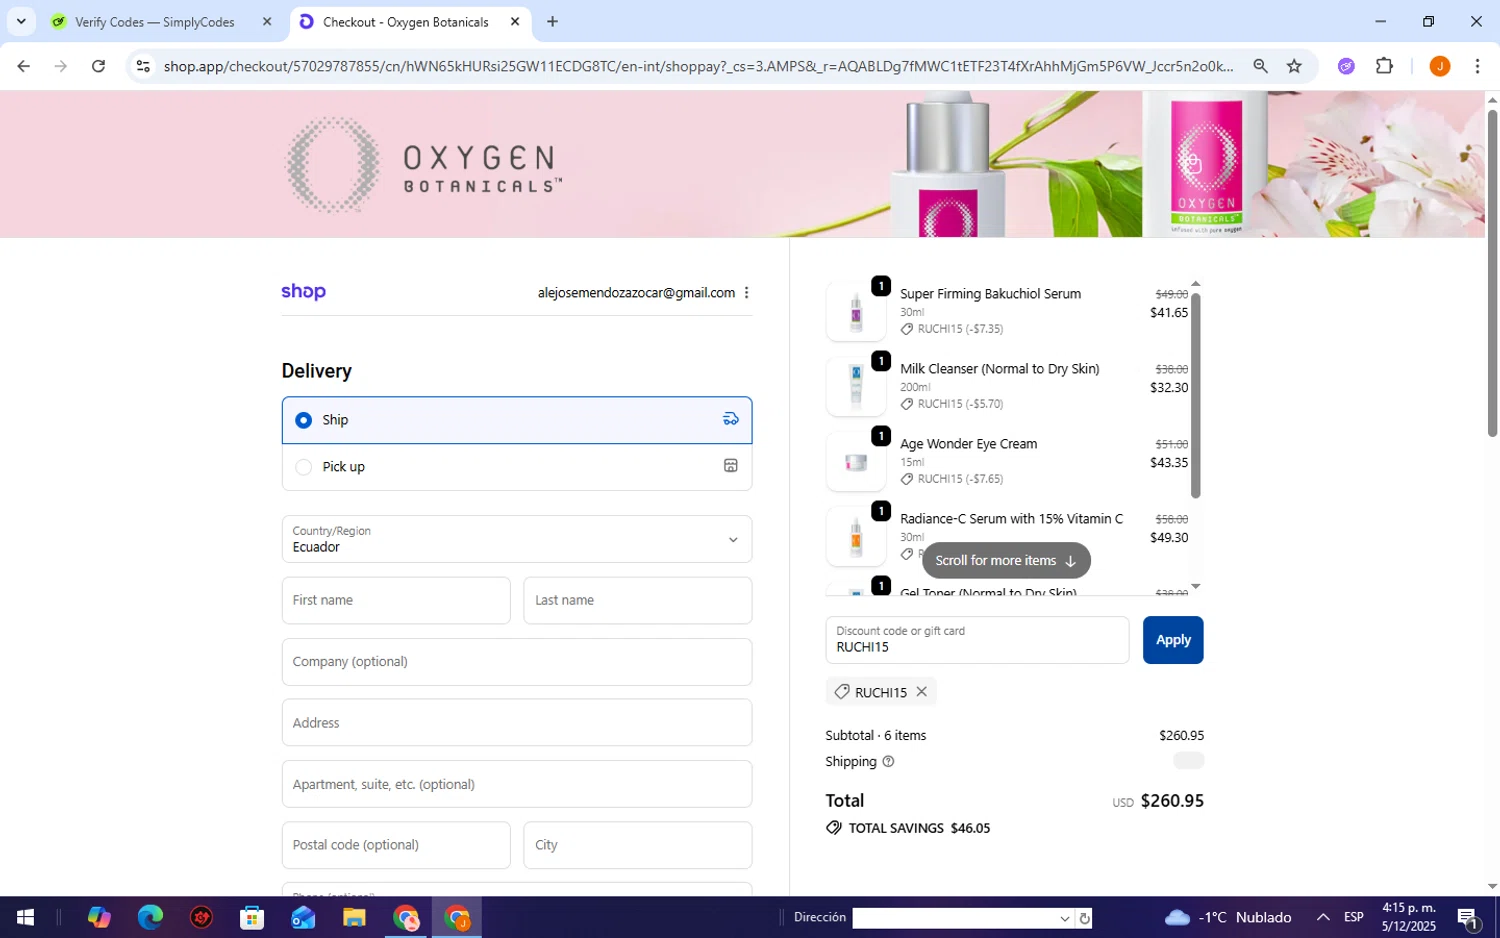Bookmark this page with star icon

point(1294,66)
